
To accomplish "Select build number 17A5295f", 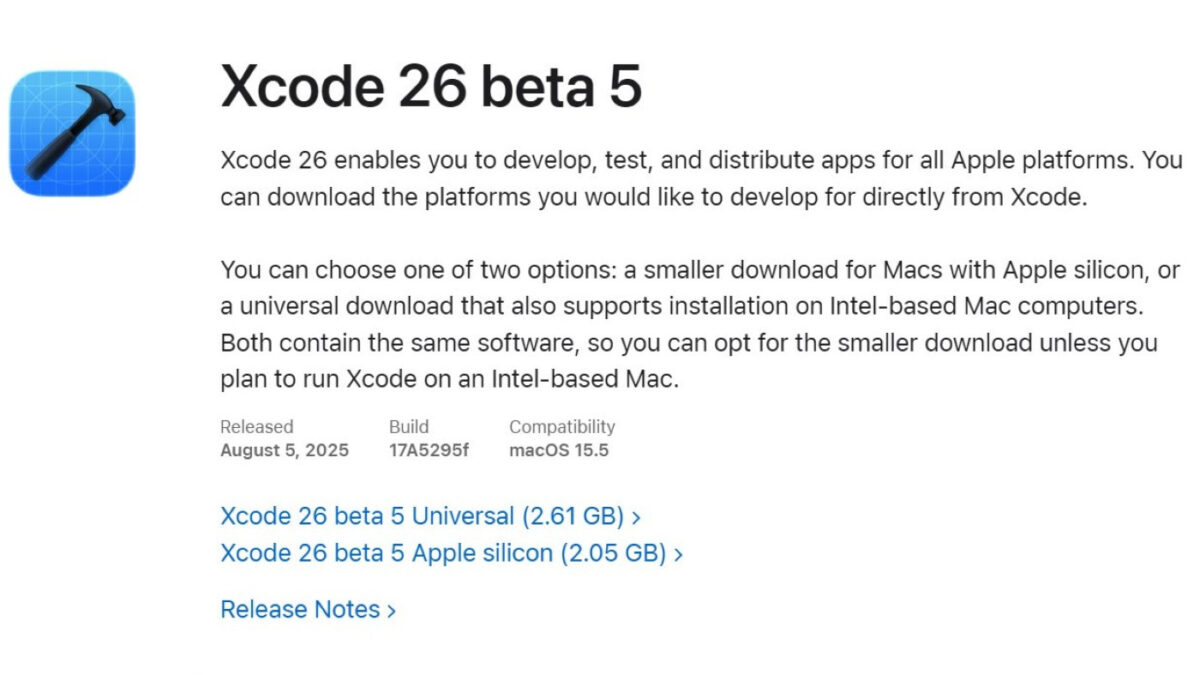I will click(x=429, y=450).
